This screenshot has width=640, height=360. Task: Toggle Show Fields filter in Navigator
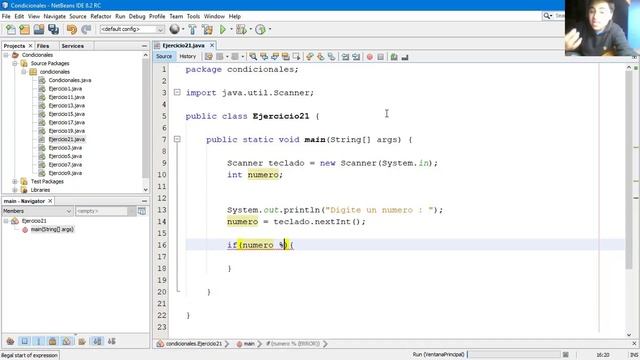[x=24, y=341]
